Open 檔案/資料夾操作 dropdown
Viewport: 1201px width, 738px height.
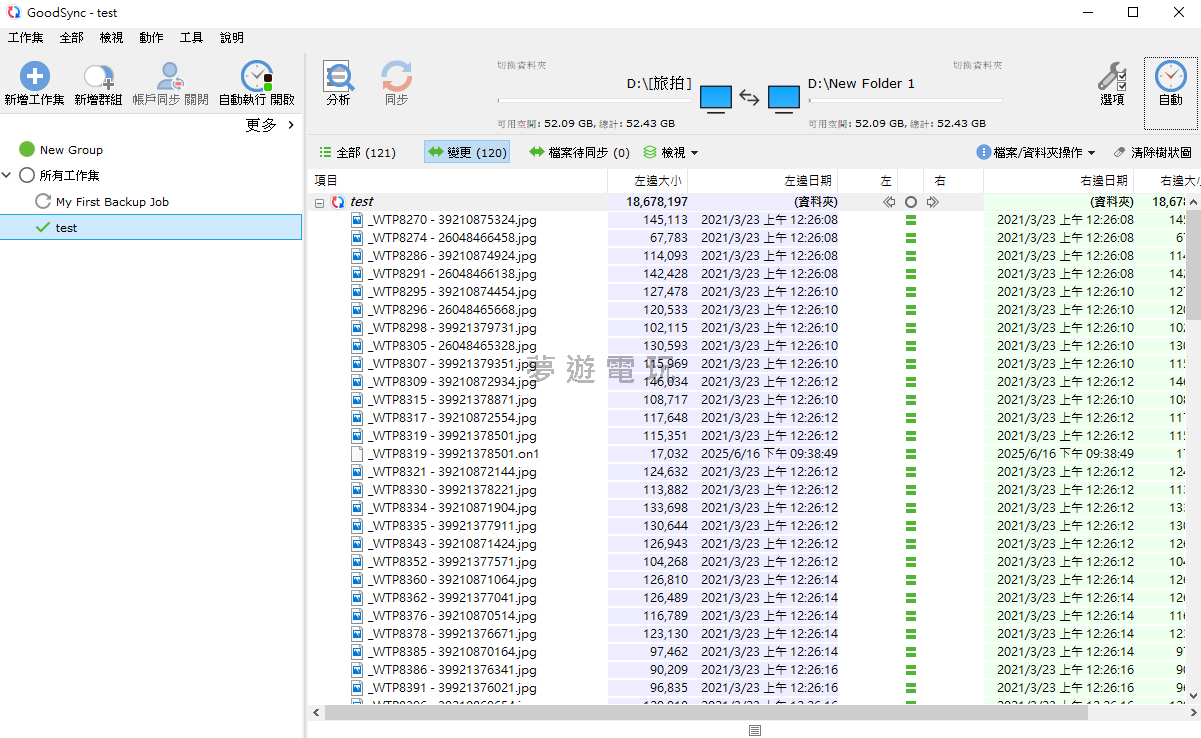tap(1036, 153)
